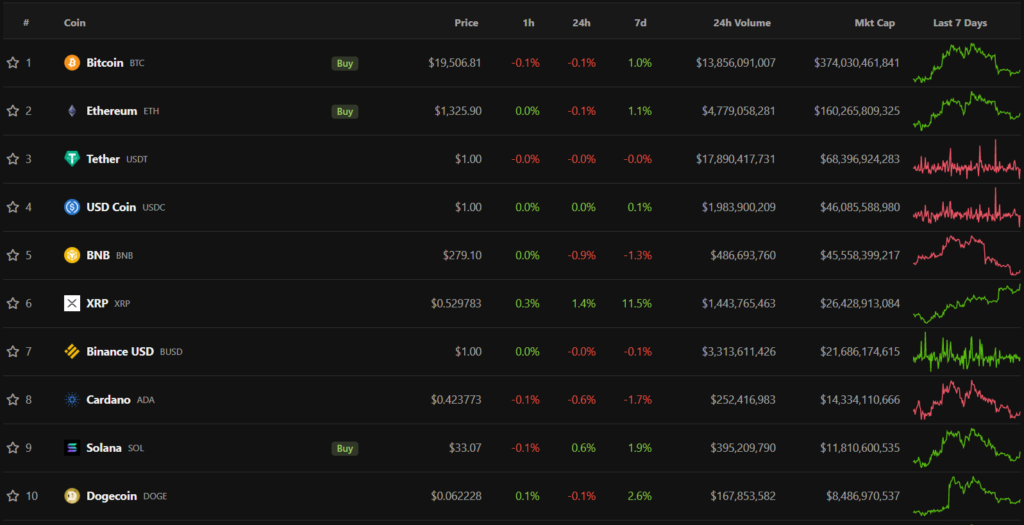The height and width of the screenshot is (525, 1024).
Task: Open the Cardano coin name link
Action: [x=108, y=400]
